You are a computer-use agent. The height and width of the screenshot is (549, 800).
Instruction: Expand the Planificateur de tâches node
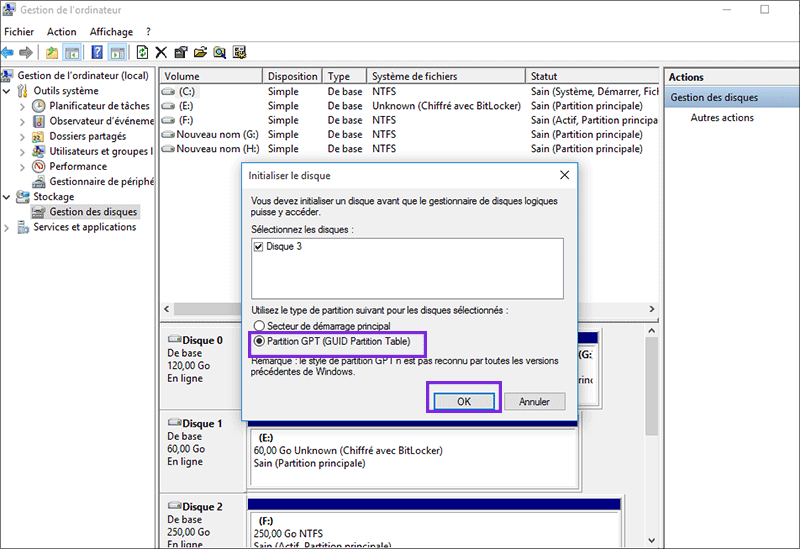pos(24,106)
